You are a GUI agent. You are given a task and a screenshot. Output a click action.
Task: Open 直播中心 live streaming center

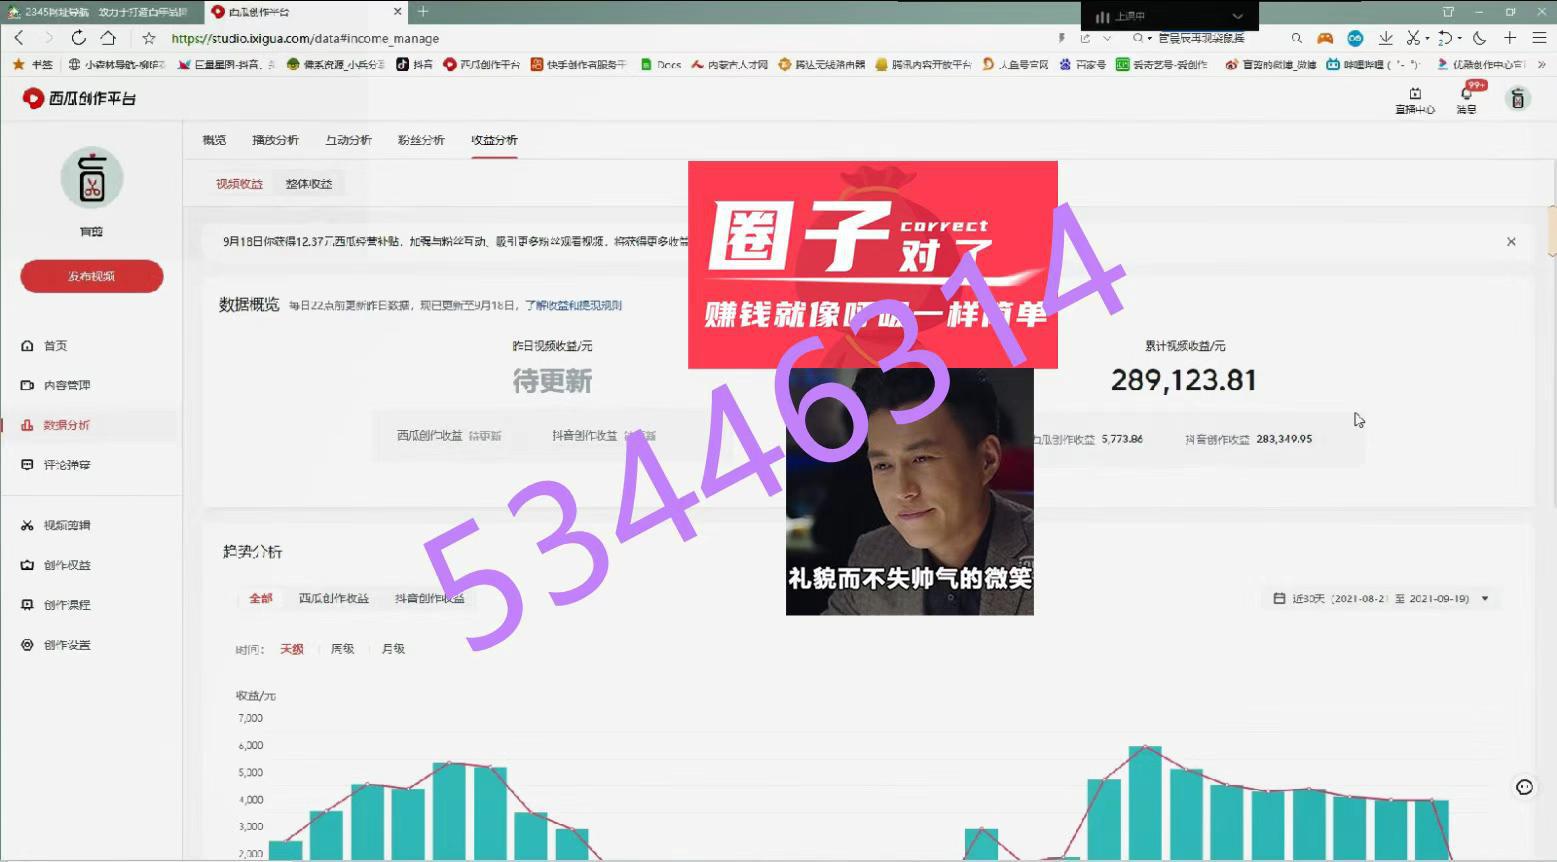pyautogui.click(x=1414, y=99)
